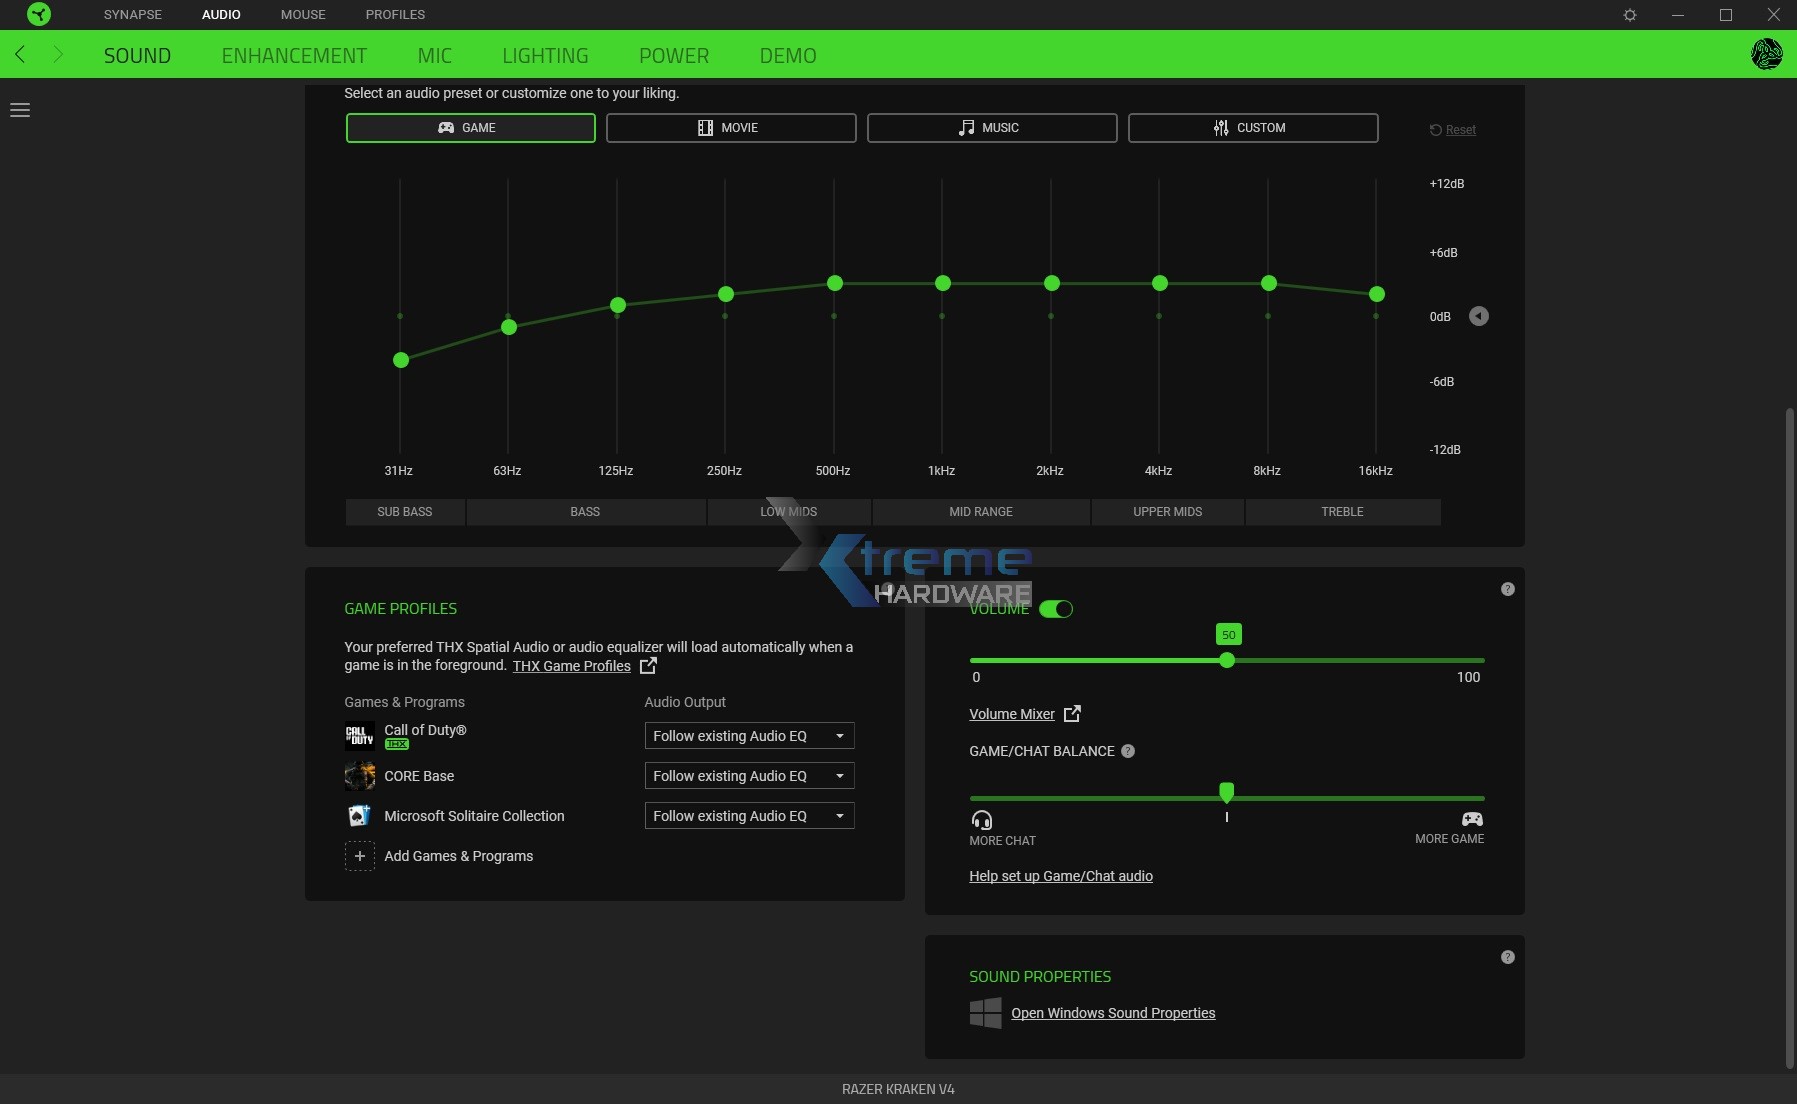Open Microsoft Solitaire Collection audio output dropdown
Screen dimensions: 1797x1104
tap(749, 816)
